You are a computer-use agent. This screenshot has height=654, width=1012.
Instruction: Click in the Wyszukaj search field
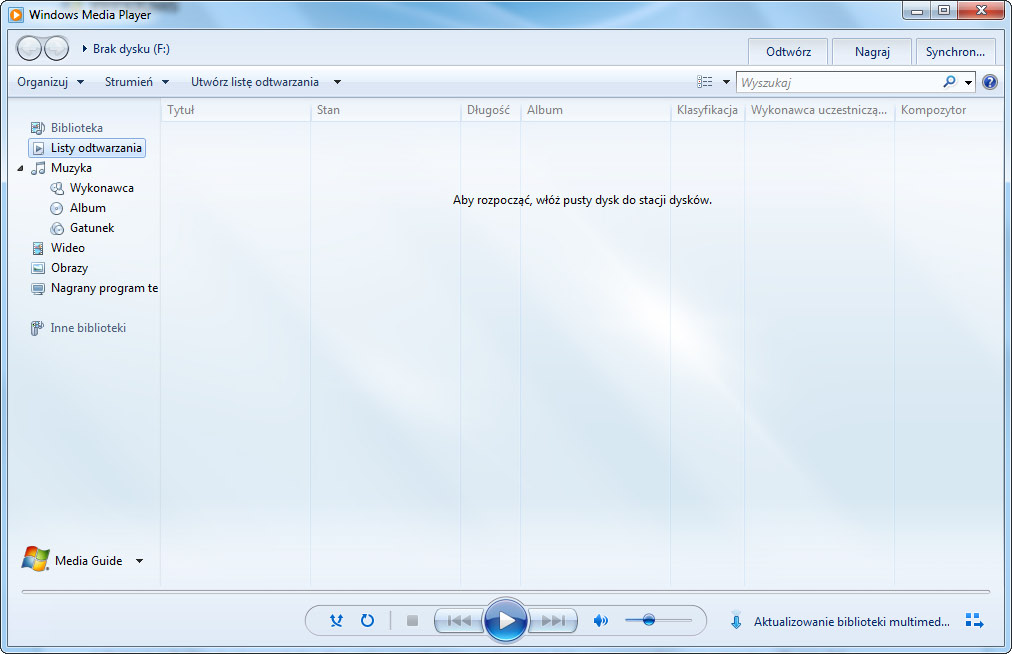839,82
